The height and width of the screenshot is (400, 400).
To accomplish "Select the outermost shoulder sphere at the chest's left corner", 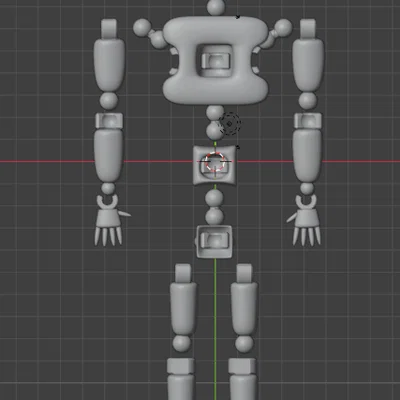I will pyautogui.click(x=142, y=28).
